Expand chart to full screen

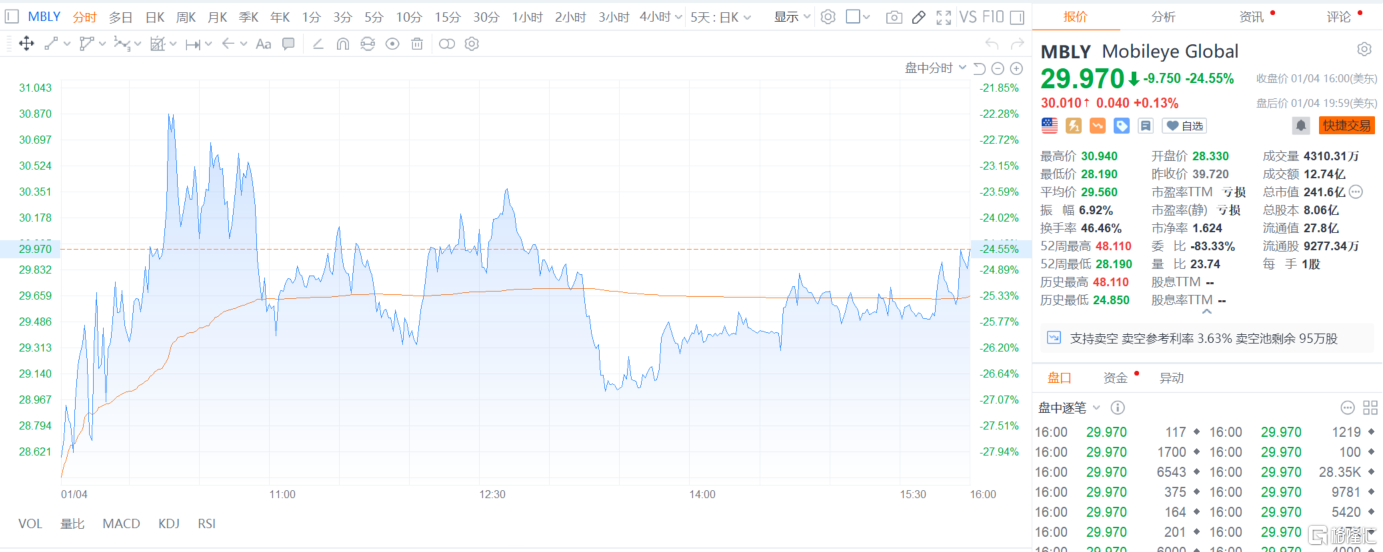click(x=944, y=17)
